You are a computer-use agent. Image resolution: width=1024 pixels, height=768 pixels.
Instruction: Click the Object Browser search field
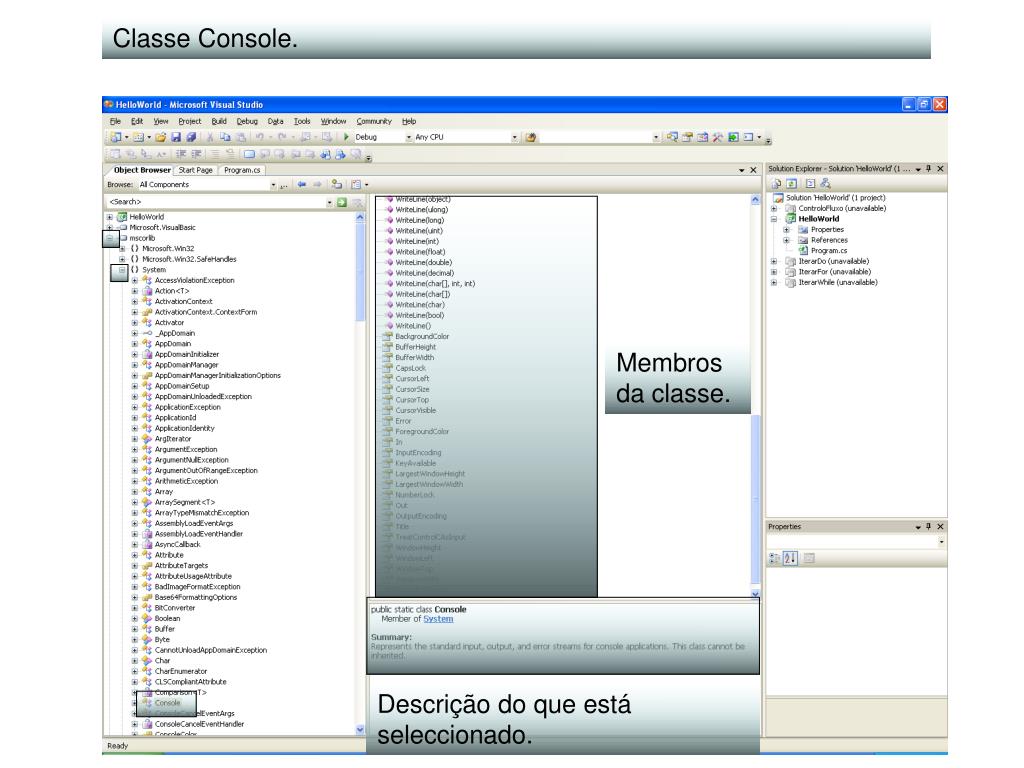pyautogui.click(x=216, y=202)
